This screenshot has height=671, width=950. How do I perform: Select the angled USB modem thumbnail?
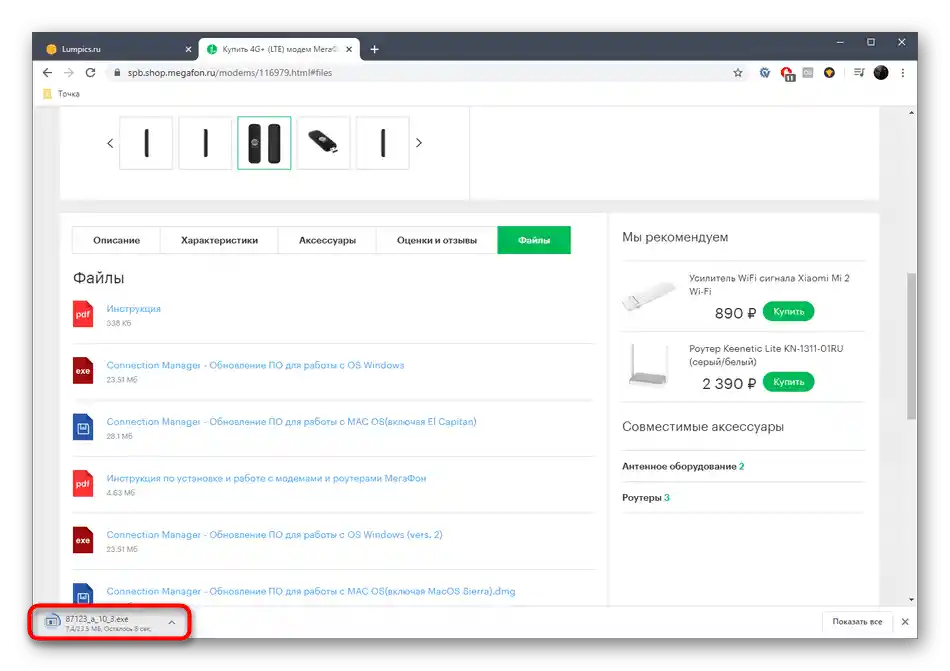[324, 143]
